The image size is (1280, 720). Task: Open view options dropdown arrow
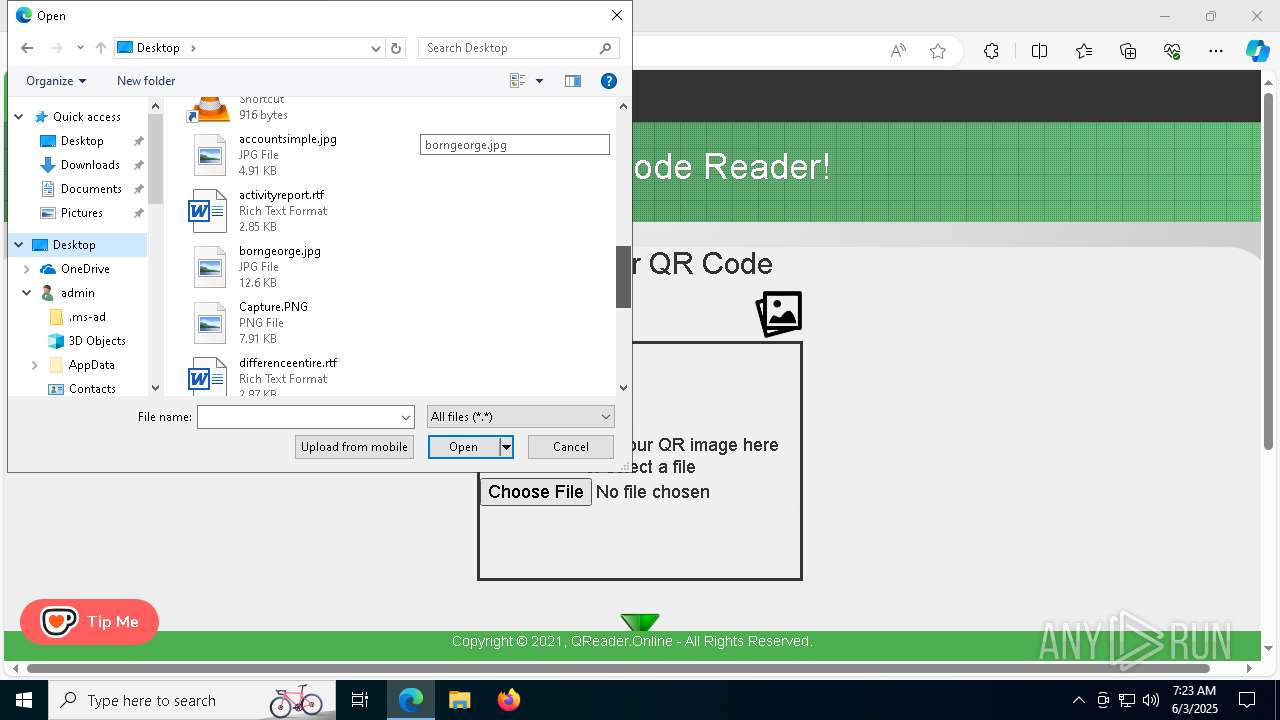(x=539, y=81)
